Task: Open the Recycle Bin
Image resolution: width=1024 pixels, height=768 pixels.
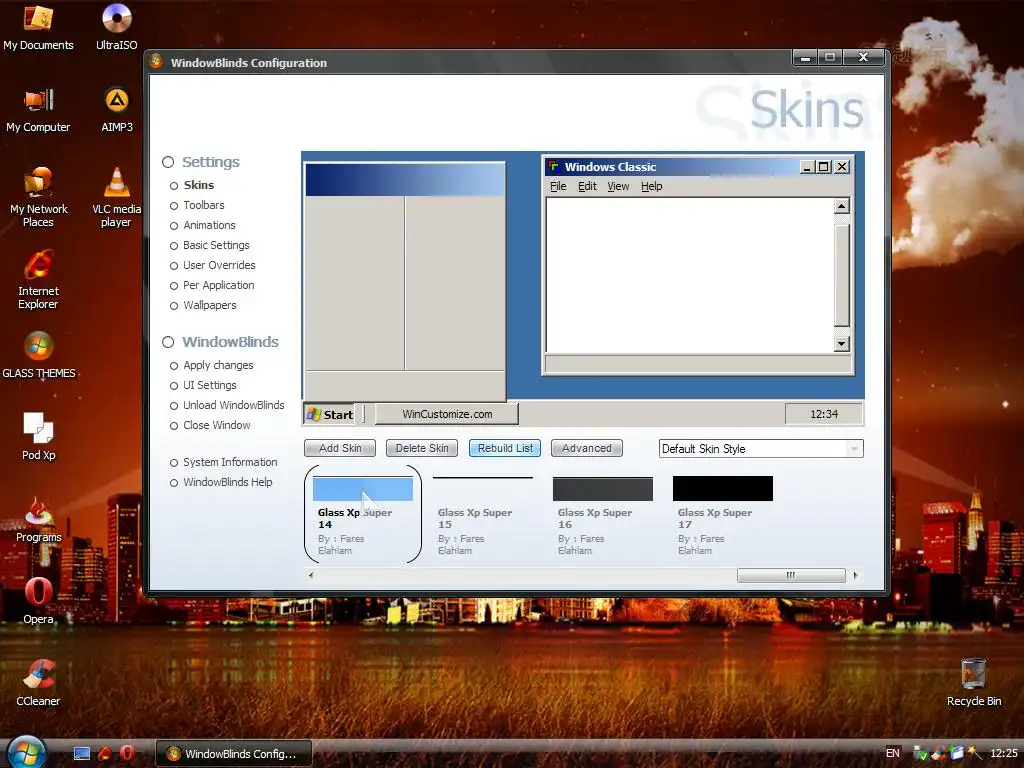Action: point(974,683)
